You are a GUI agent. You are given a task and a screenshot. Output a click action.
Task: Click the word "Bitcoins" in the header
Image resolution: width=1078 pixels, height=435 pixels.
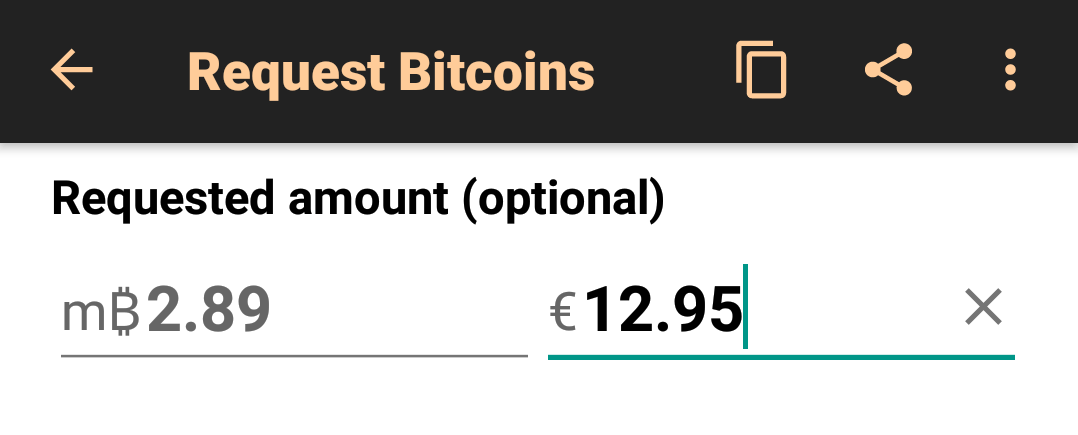[496, 71]
